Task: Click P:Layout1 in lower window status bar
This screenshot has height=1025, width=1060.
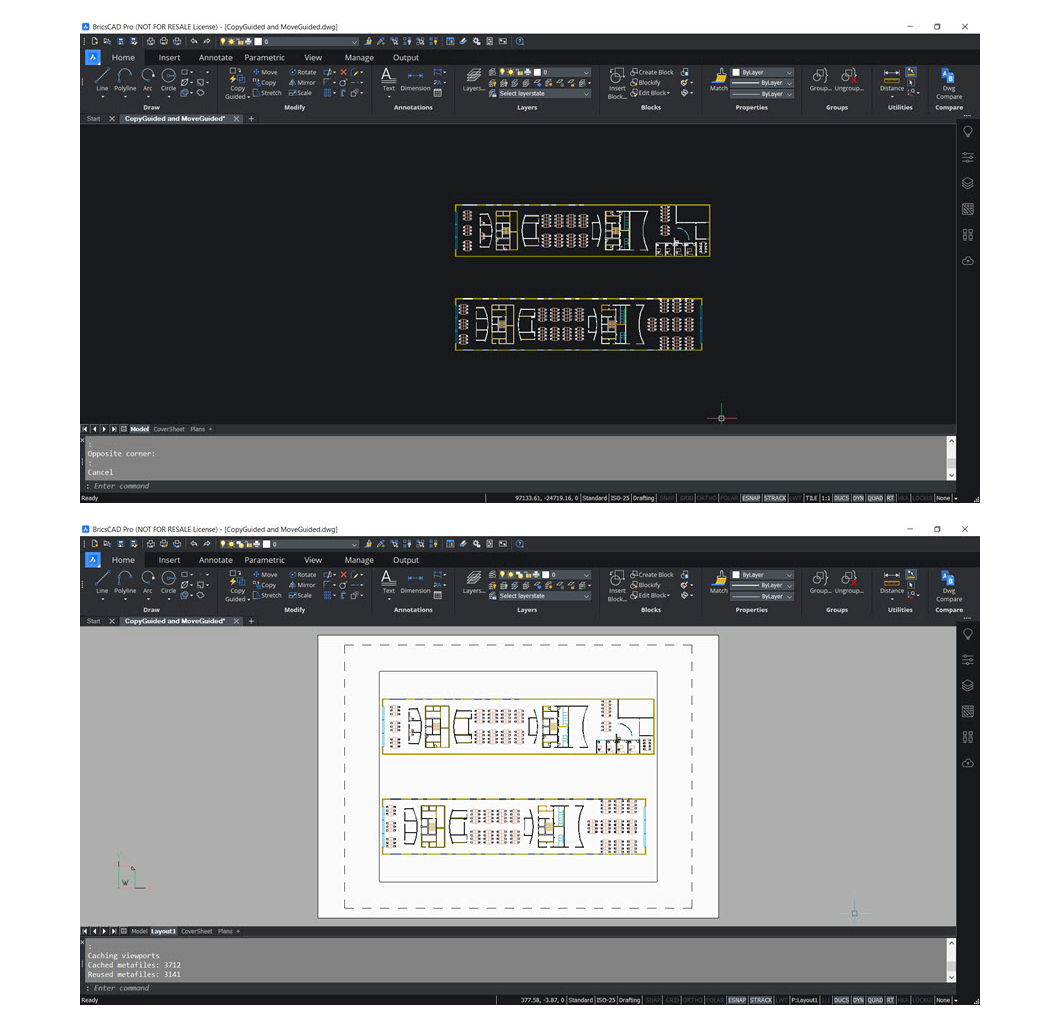Action: 804,1000
